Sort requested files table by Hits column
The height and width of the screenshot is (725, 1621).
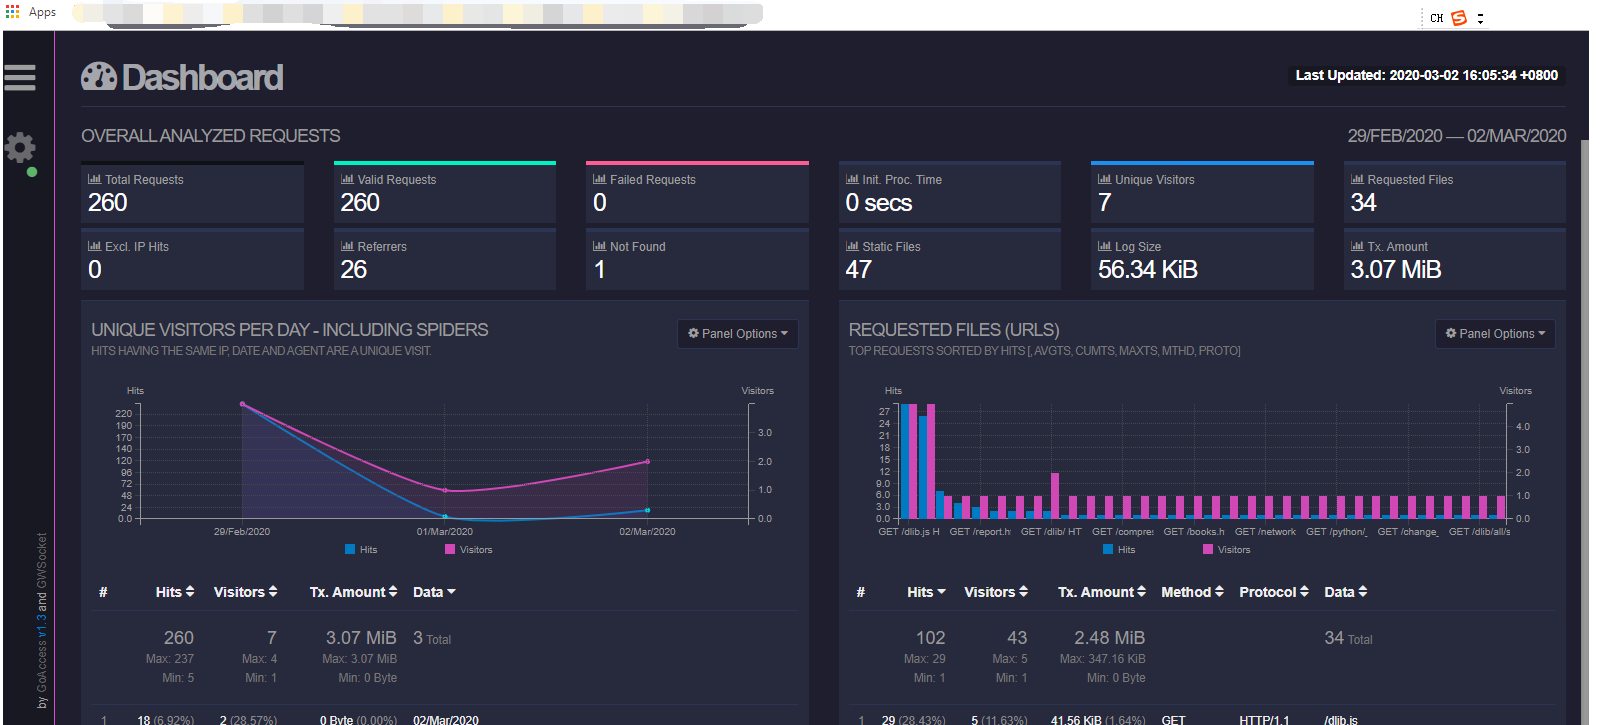coord(926,592)
